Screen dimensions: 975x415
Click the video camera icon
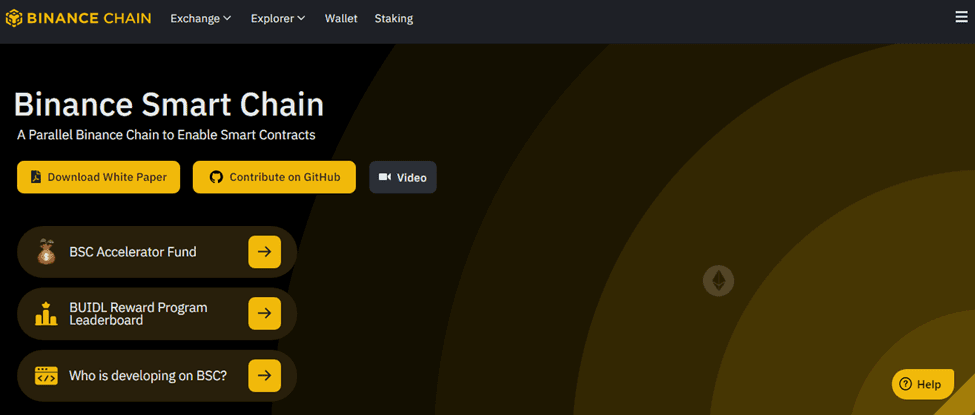[x=384, y=177]
